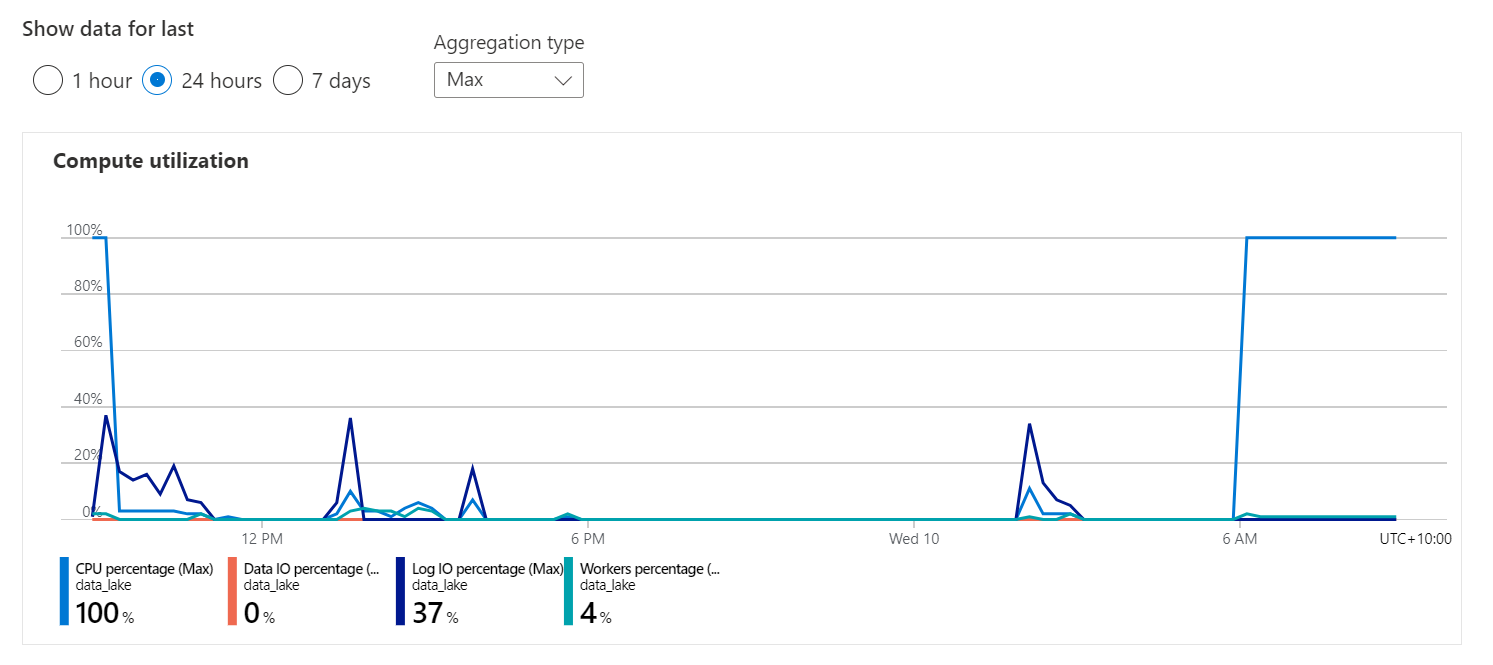1493x665 pixels.
Task: Click the Data IO orange legend swatch
Action: [232, 591]
